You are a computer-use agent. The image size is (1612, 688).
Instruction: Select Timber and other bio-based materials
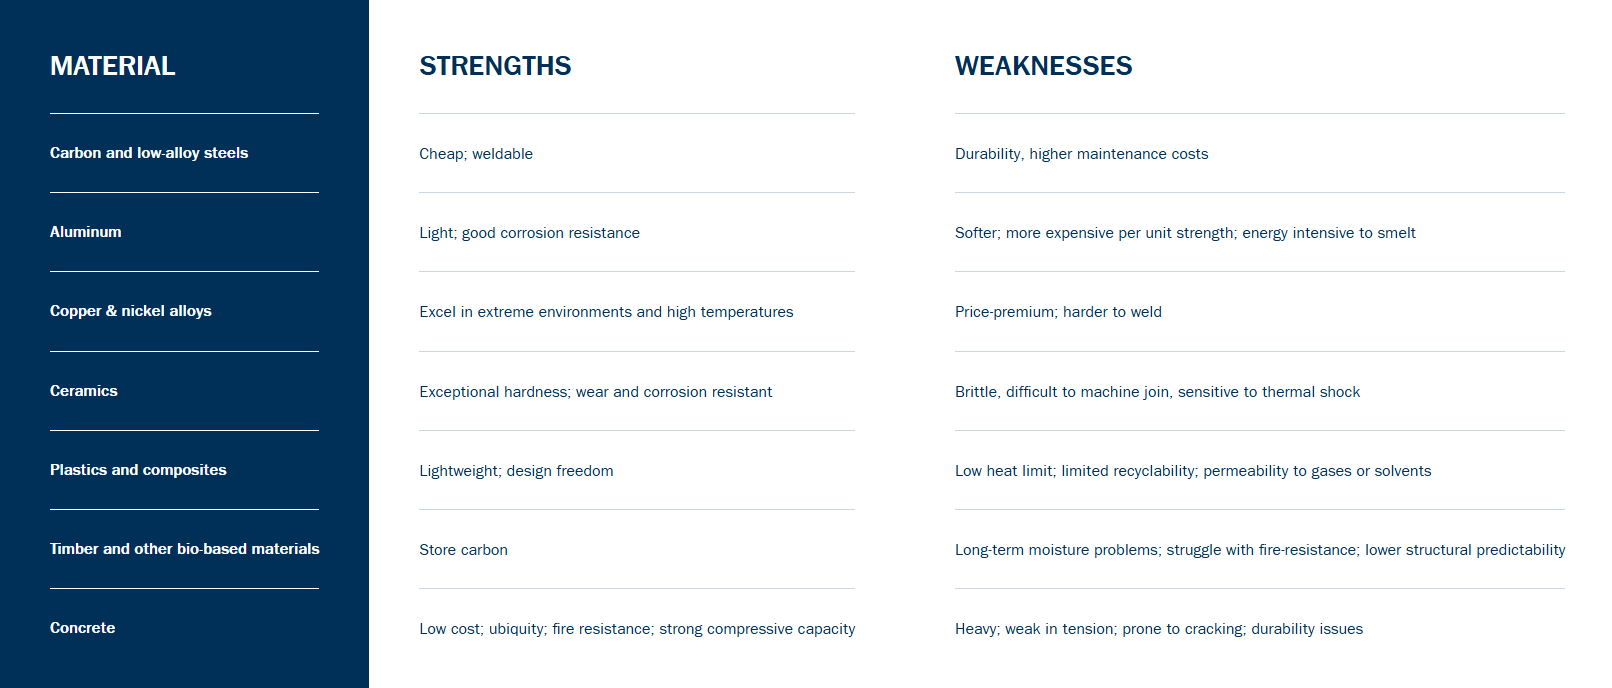(185, 549)
